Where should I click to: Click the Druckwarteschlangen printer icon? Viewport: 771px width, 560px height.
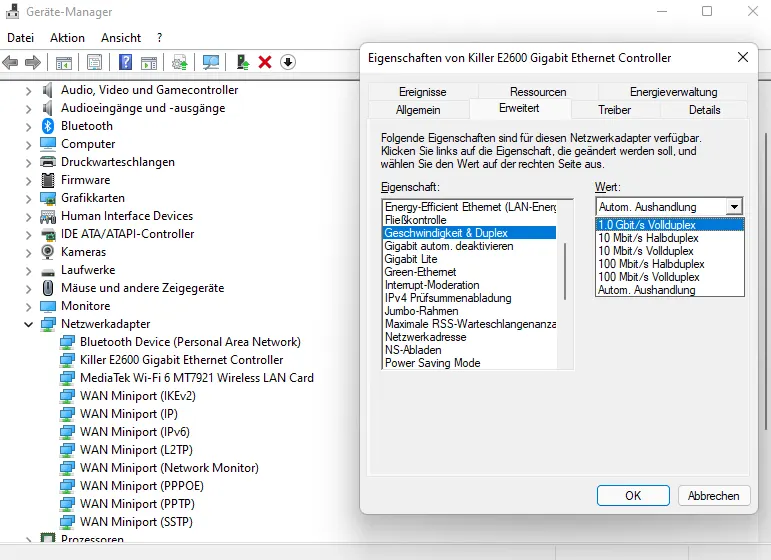pyautogui.click(x=48, y=162)
